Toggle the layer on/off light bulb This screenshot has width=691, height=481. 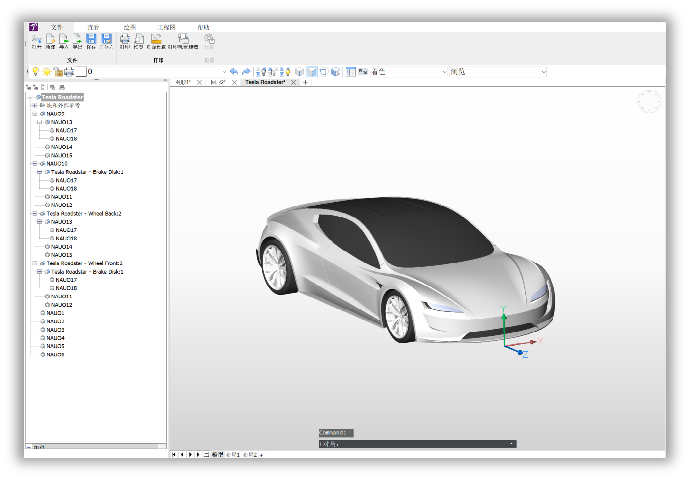[x=36, y=71]
